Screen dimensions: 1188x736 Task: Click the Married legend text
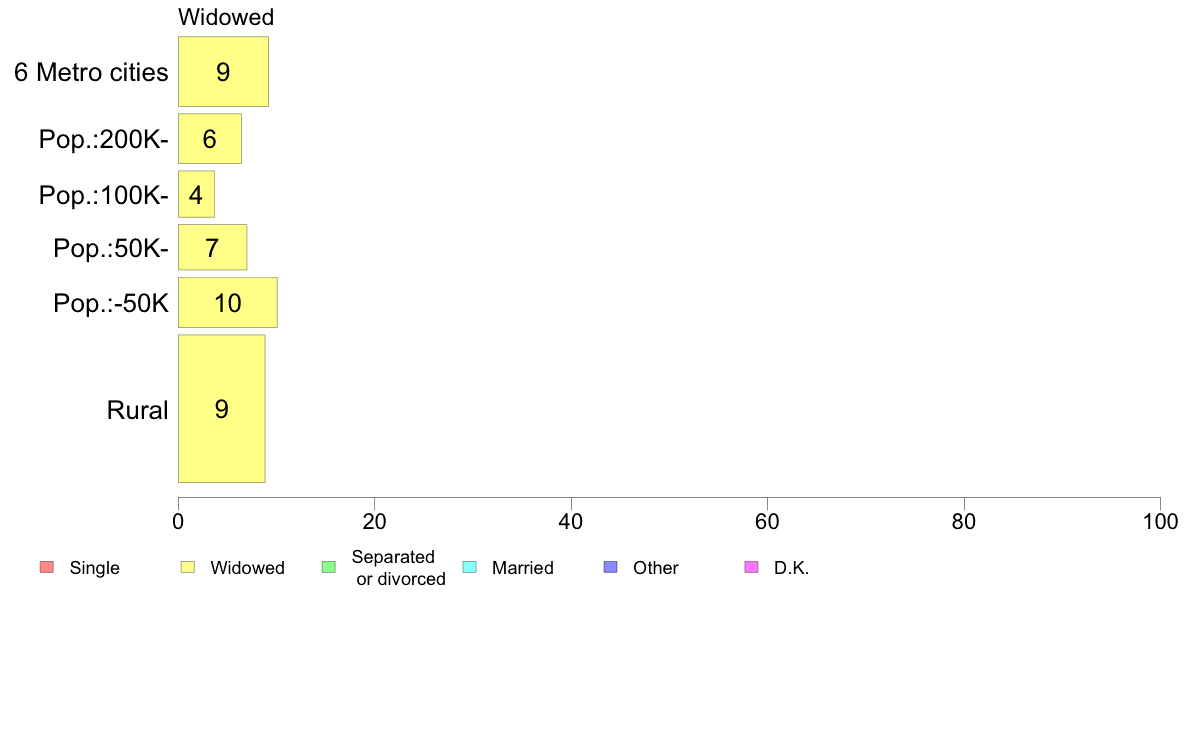[523, 568]
